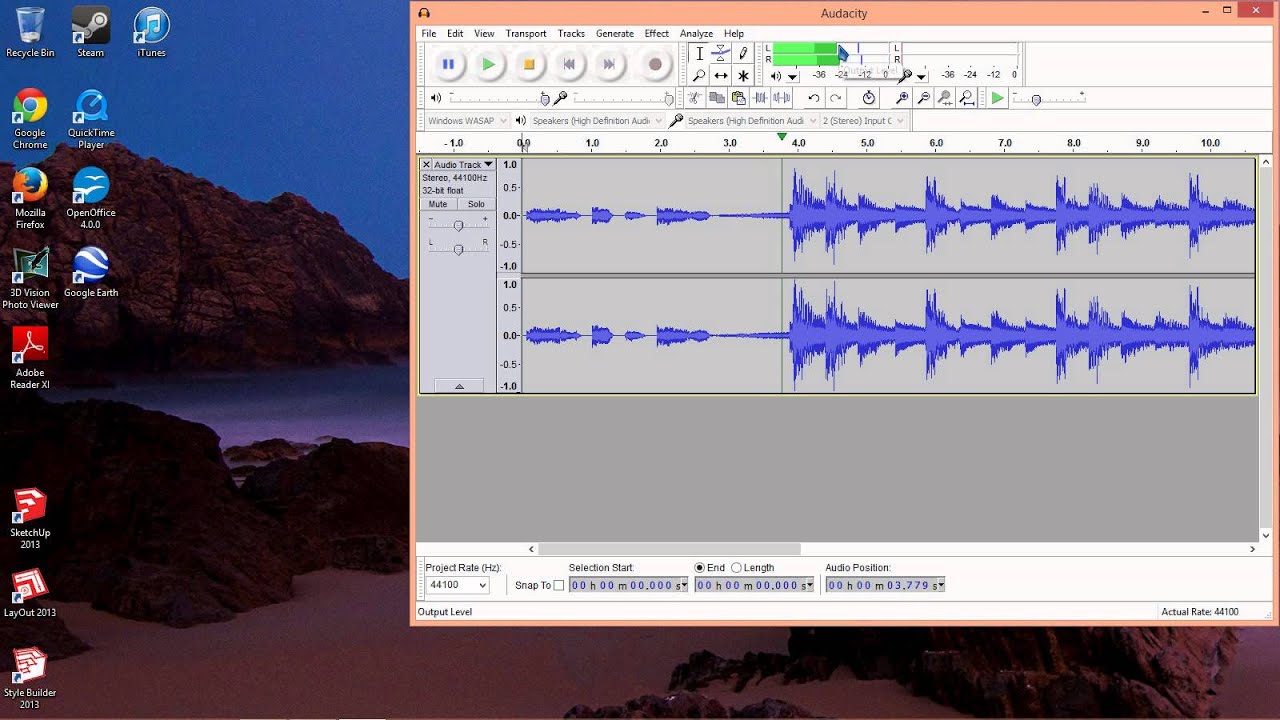The width and height of the screenshot is (1280, 720).
Task: Select the Steam desktop shortcut
Action: (91, 33)
